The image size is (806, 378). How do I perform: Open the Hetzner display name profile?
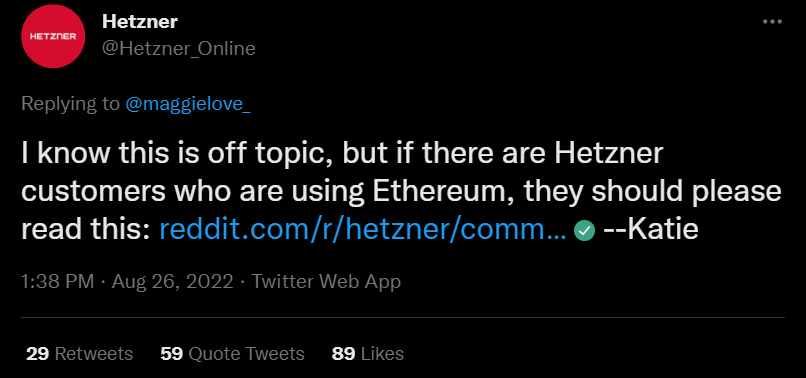[x=140, y=22]
